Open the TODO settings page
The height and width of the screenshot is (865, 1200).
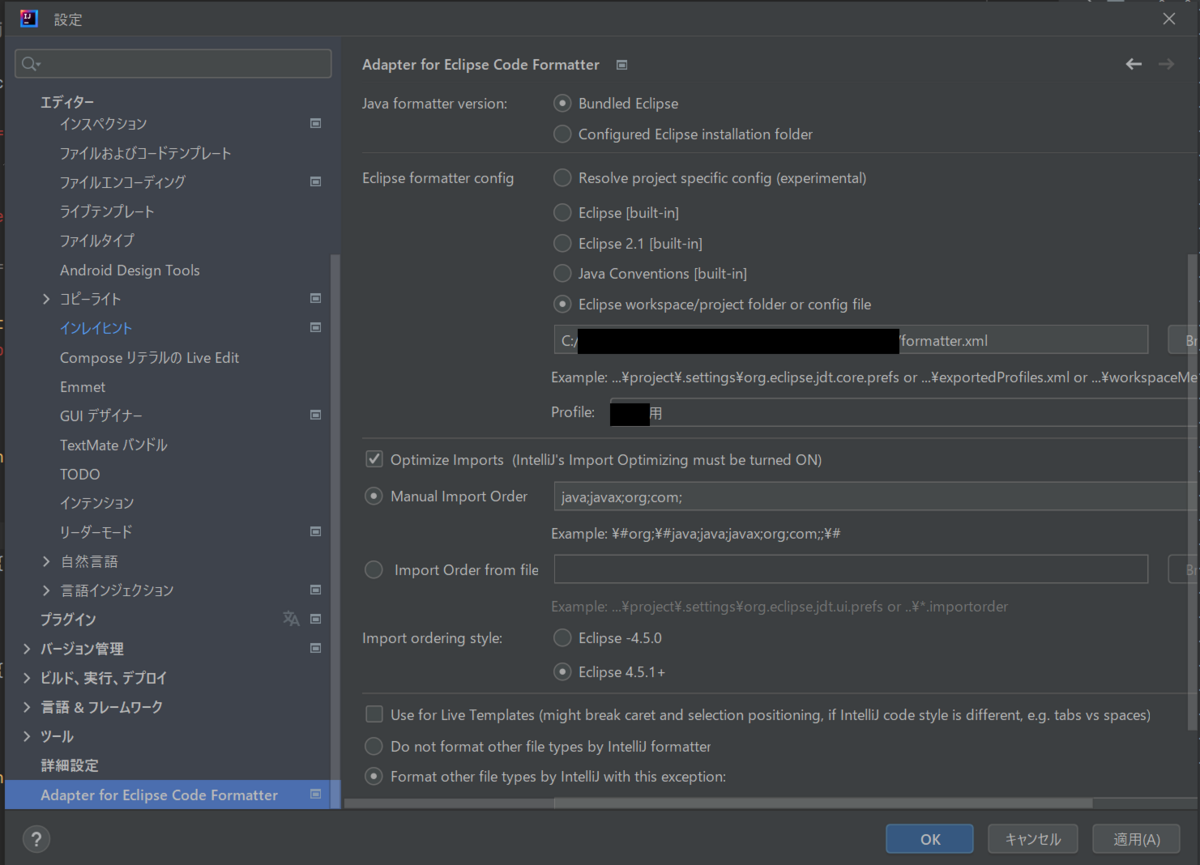click(x=80, y=474)
